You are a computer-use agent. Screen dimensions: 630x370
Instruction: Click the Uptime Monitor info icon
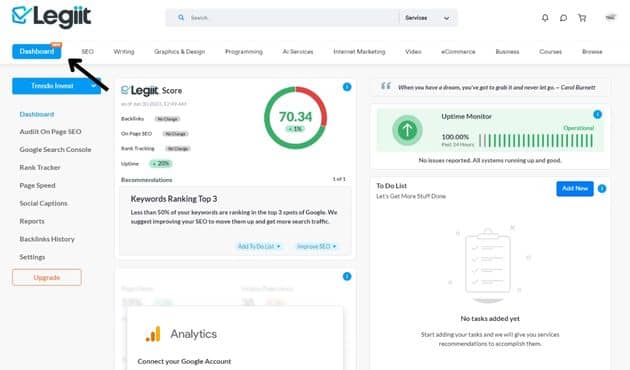tap(597, 114)
